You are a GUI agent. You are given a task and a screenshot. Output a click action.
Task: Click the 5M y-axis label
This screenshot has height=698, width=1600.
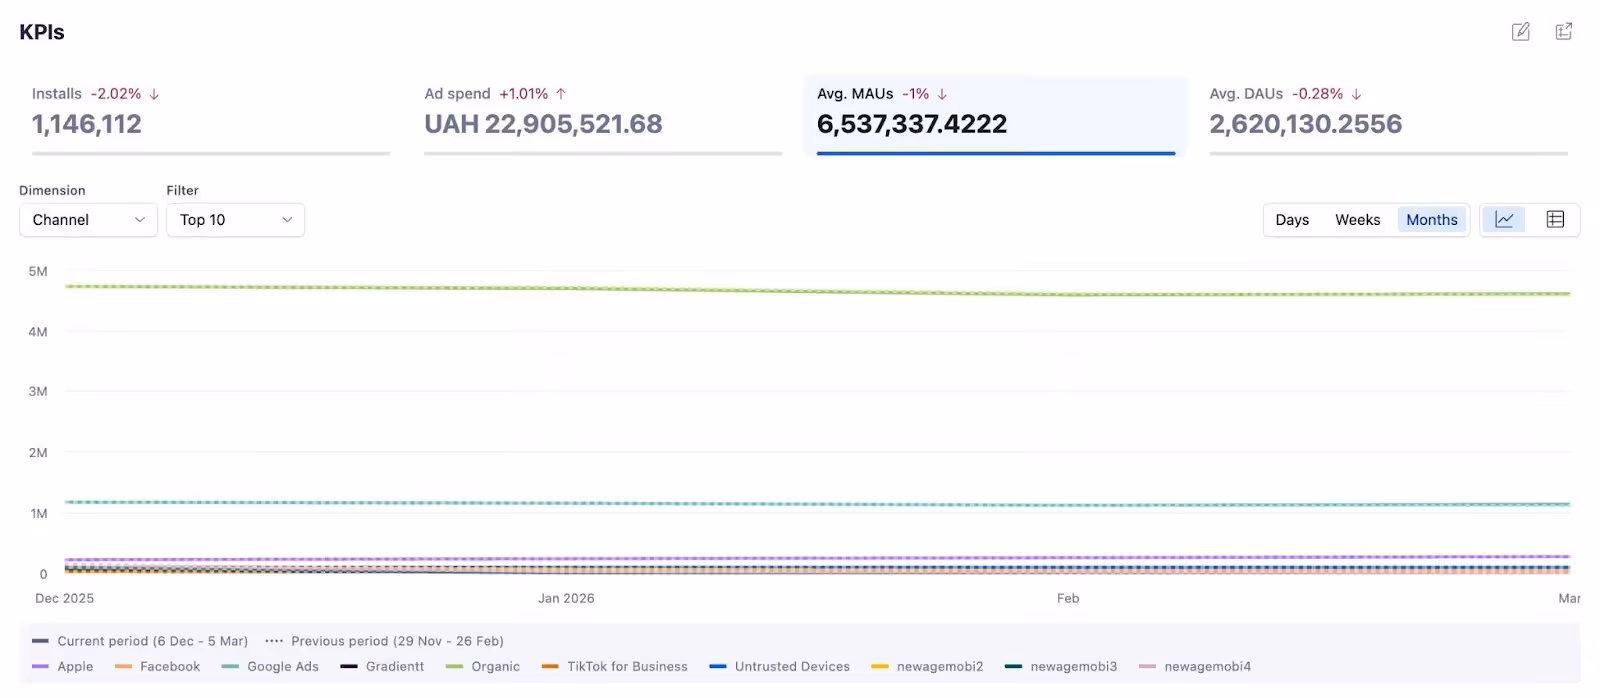[38, 271]
